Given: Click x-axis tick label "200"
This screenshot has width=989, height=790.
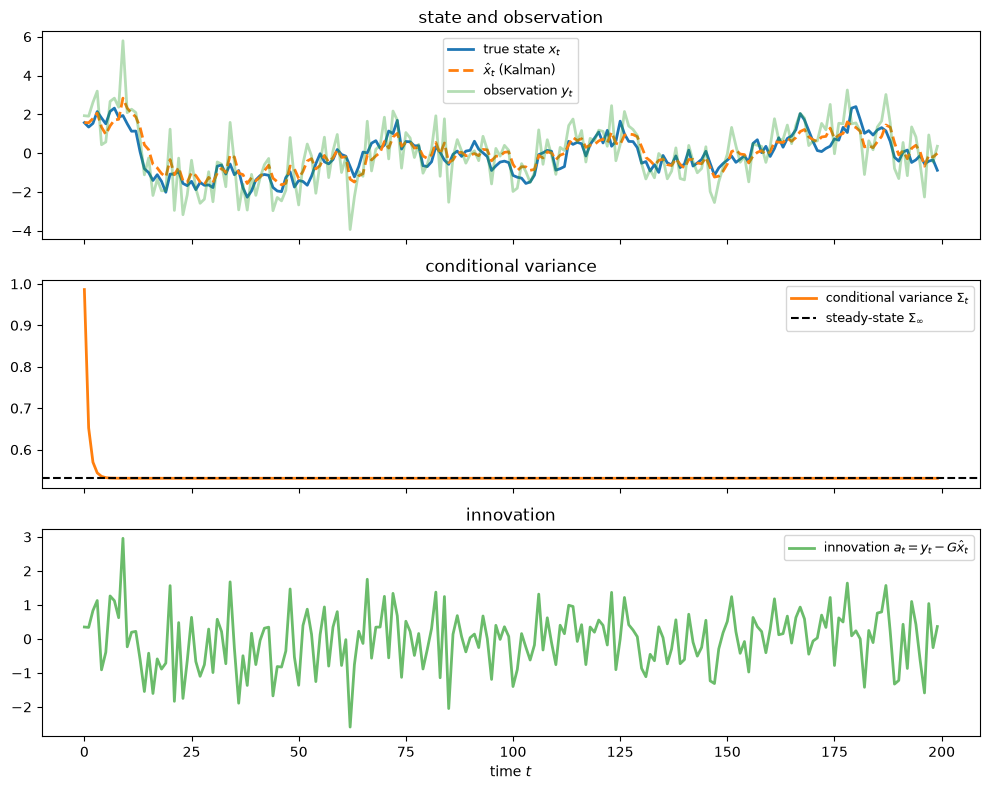Looking at the screenshot, I should click(x=942, y=752).
